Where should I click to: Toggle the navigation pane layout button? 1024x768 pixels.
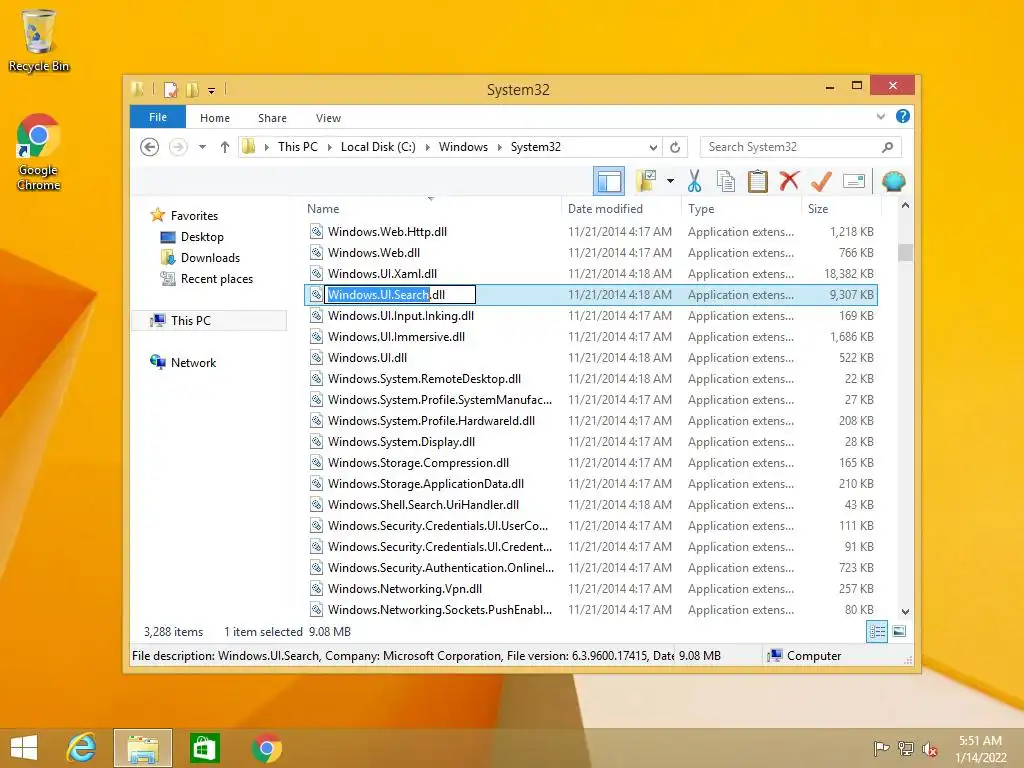click(609, 182)
